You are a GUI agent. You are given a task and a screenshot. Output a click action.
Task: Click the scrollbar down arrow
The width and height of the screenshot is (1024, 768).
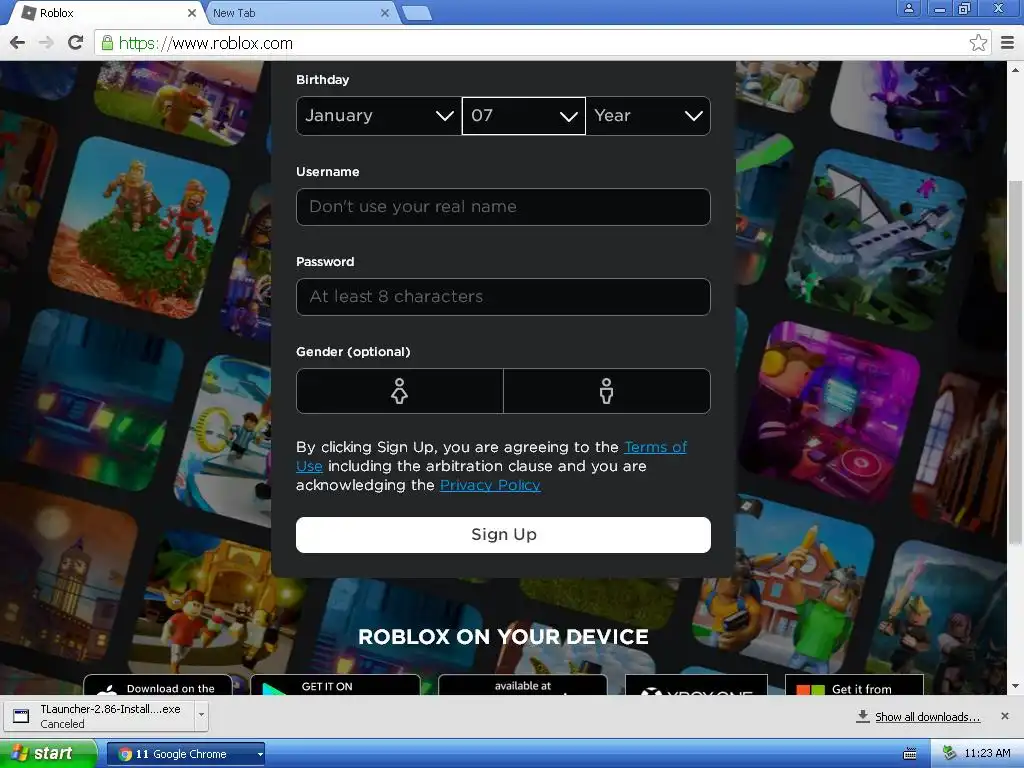click(x=1016, y=686)
